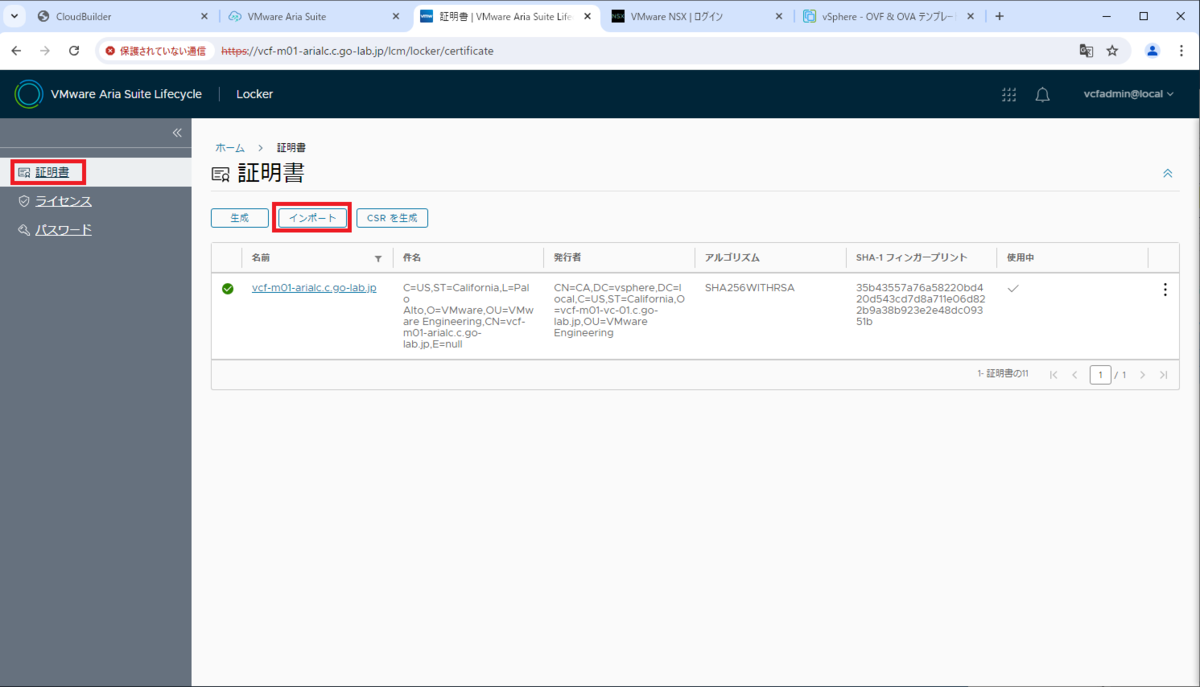Bookmark this page with star icon
Screen dimensions: 1200x687
click(x=1112, y=51)
